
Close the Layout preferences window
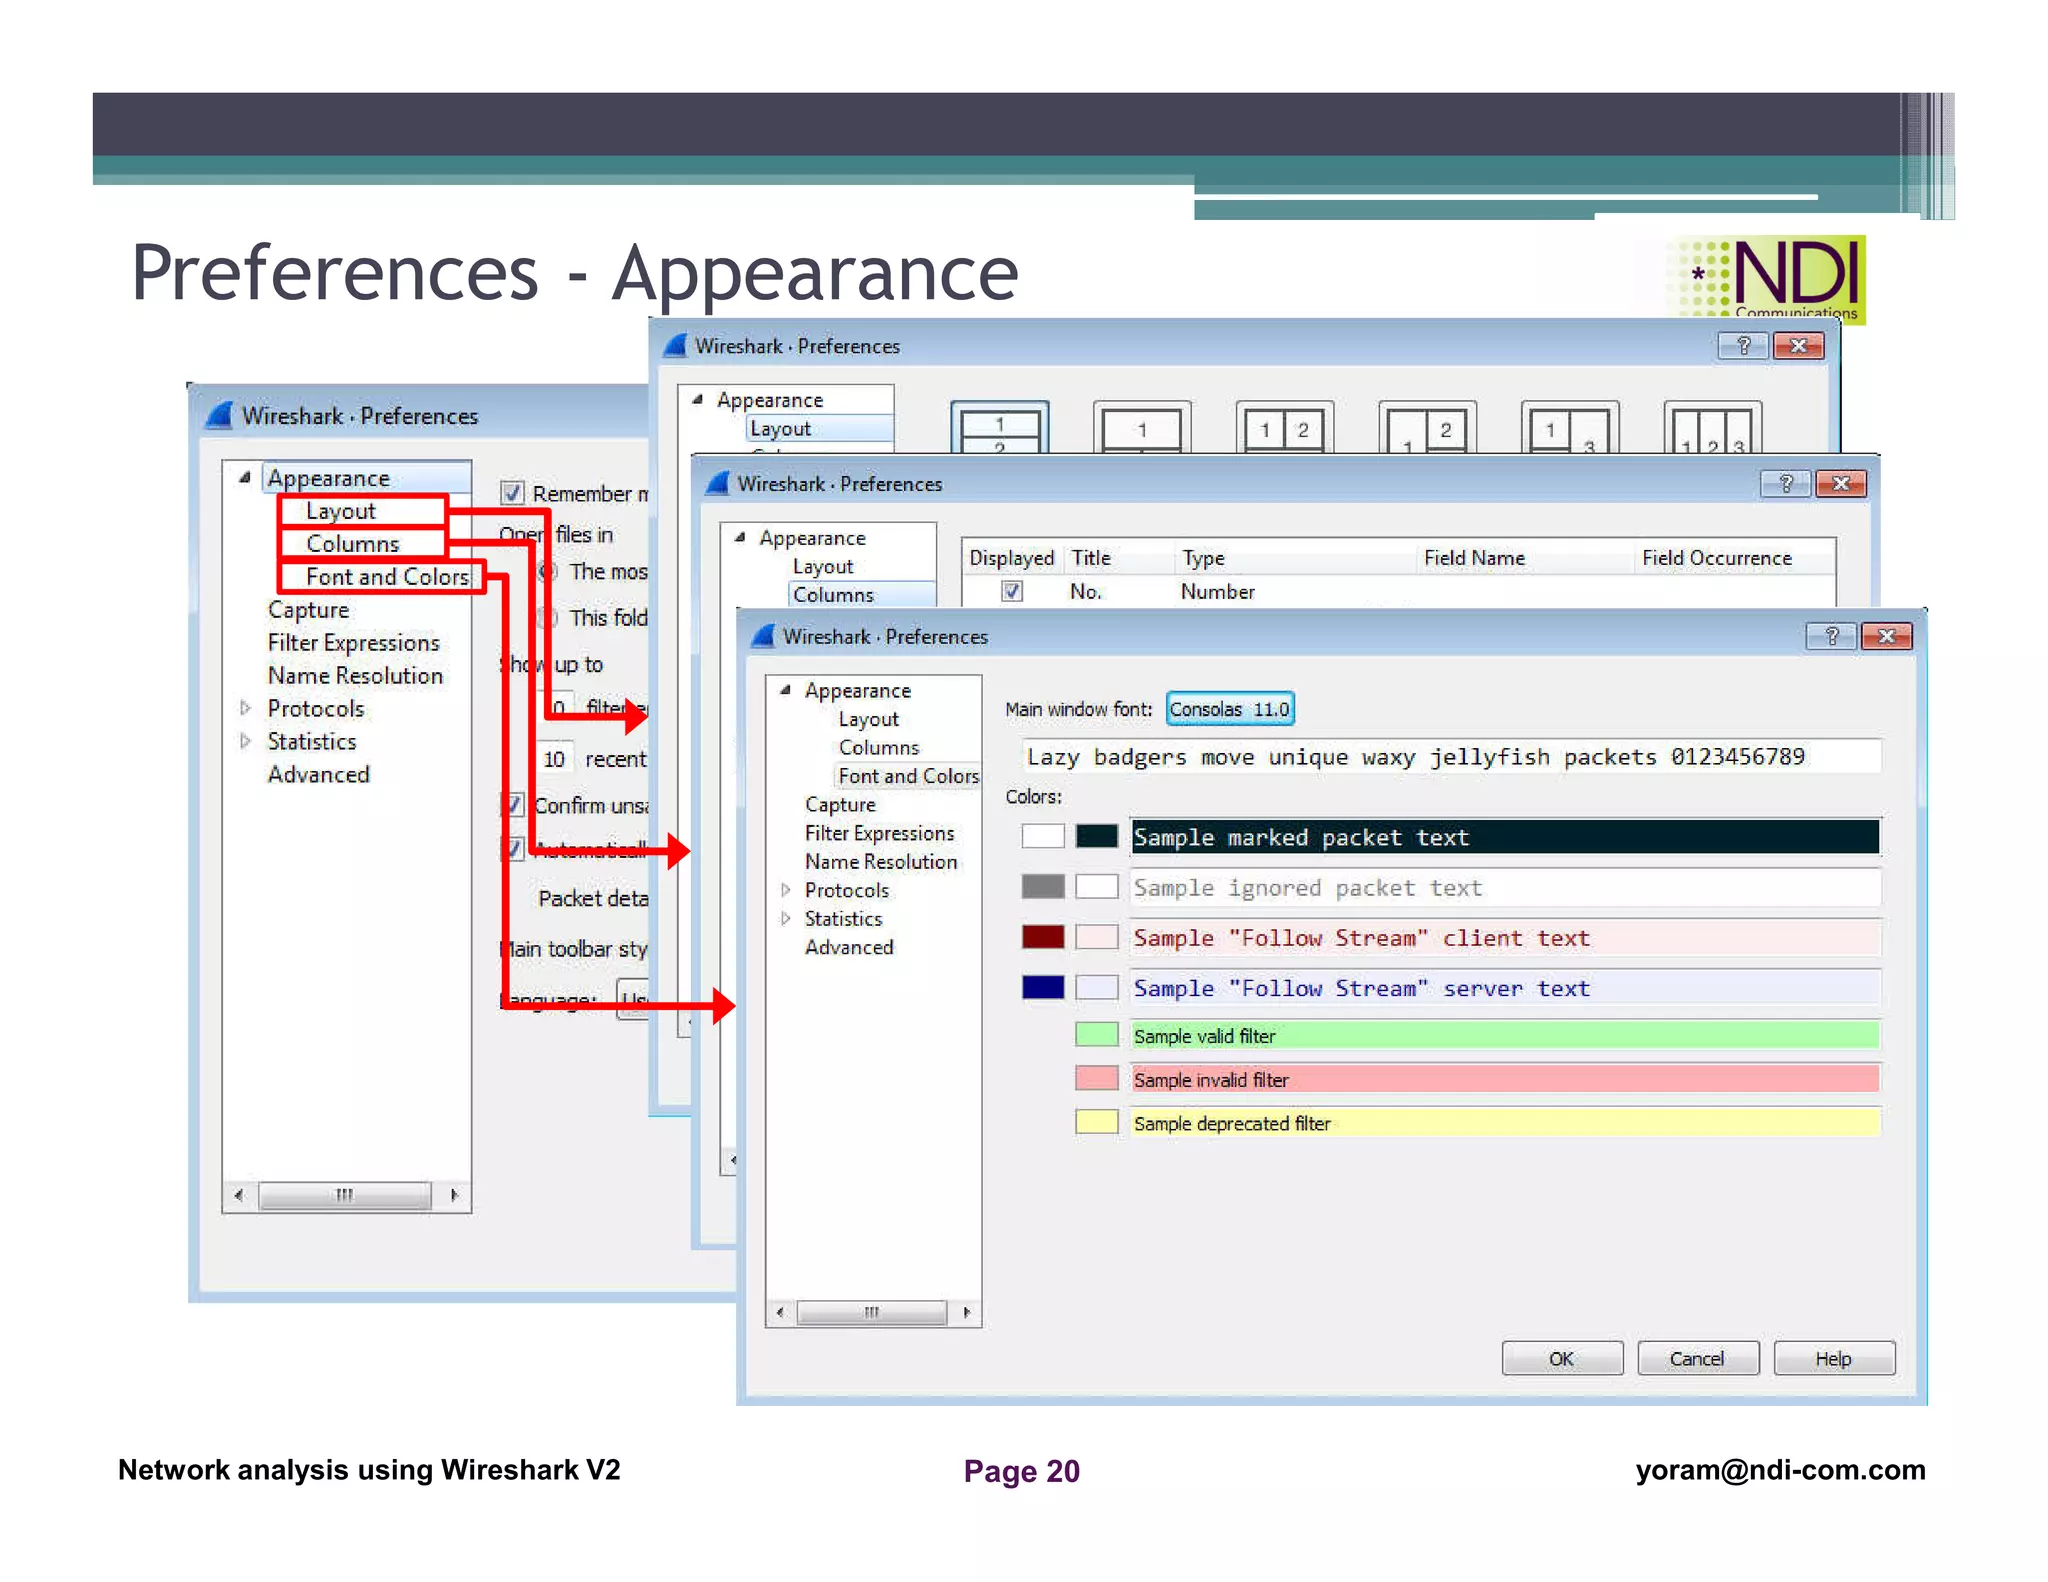click(x=1798, y=346)
